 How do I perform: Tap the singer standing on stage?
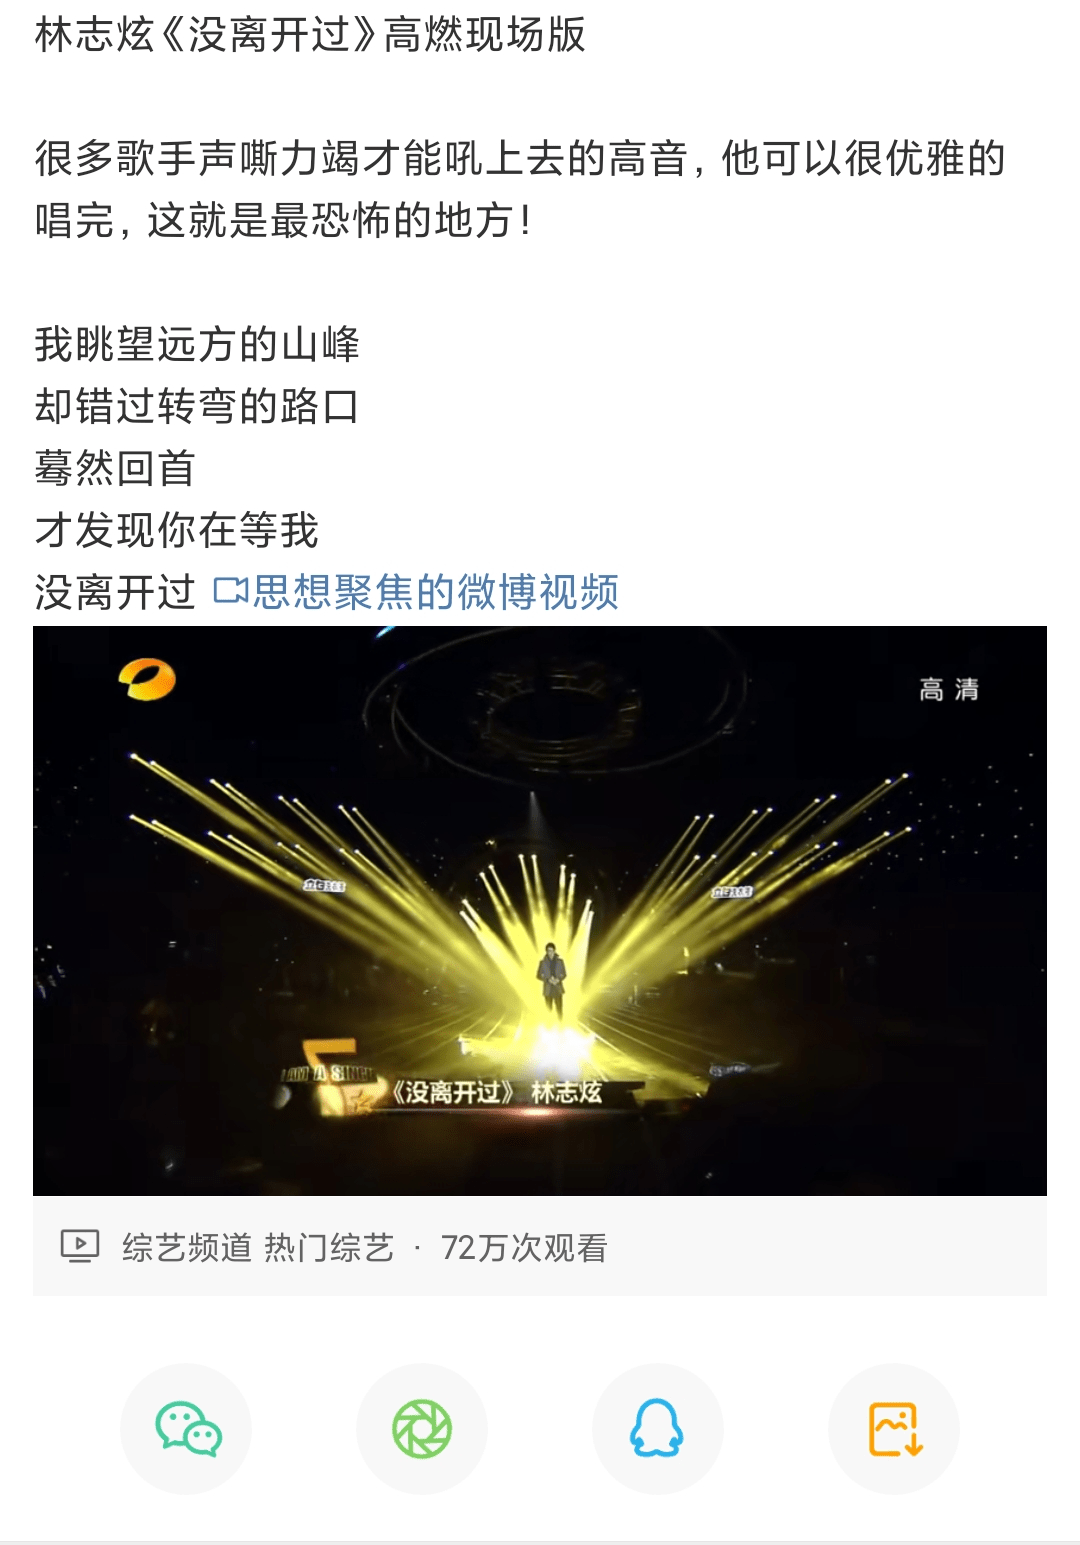tap(551, 972)
